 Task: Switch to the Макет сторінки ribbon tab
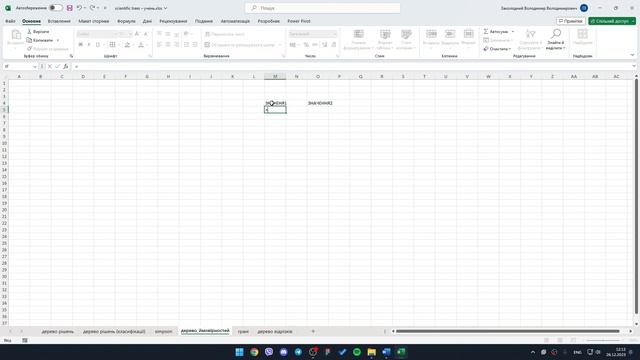(x=93, y=21)
